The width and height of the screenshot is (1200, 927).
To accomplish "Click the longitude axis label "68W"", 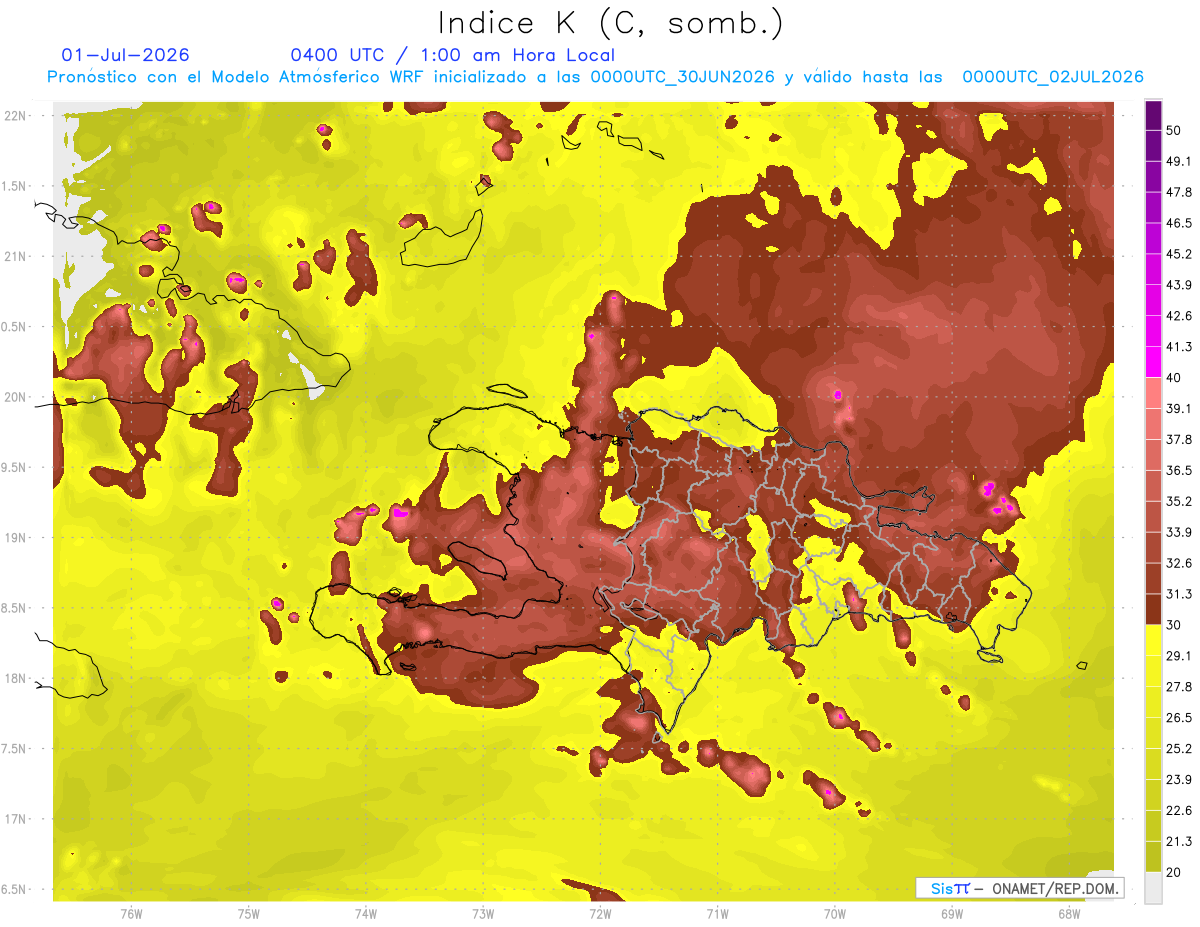I will pos(1069,914).
